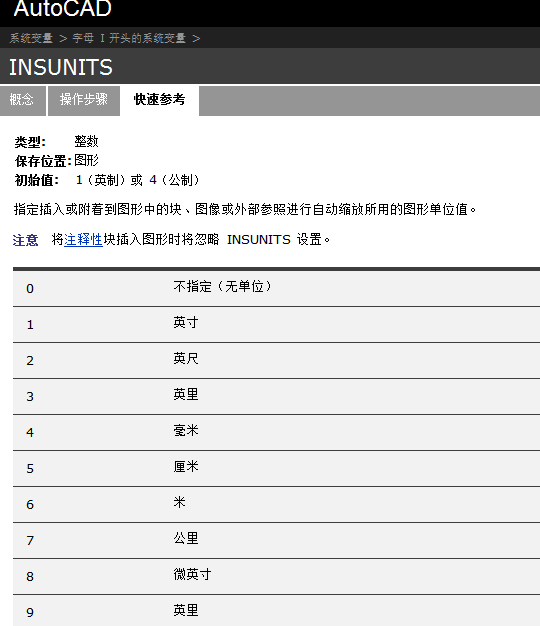This screenshot has width=540, height=626.
Task: Select table row 5 厘米
Action: 276,468
